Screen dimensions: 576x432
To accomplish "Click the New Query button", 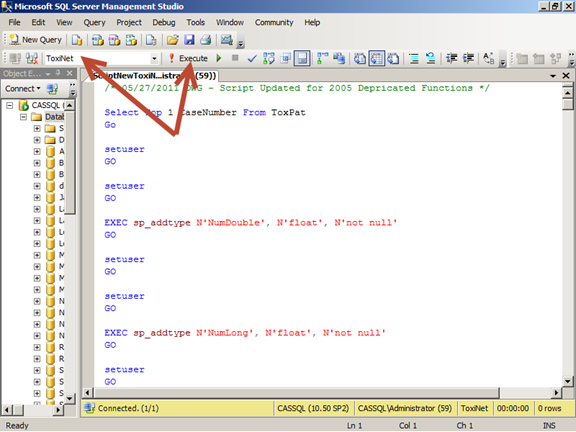I will pyautogui.click(x=36, y=40).
